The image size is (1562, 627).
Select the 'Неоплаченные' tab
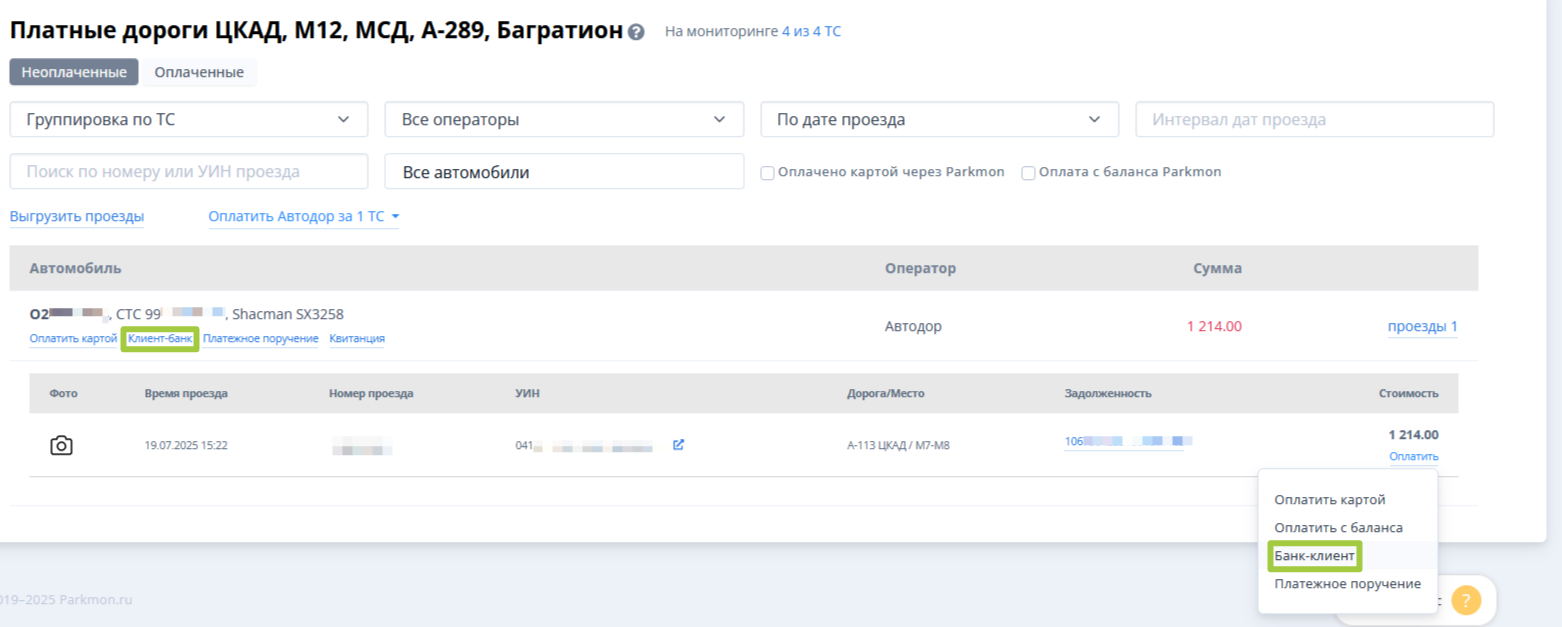[74, 72]
